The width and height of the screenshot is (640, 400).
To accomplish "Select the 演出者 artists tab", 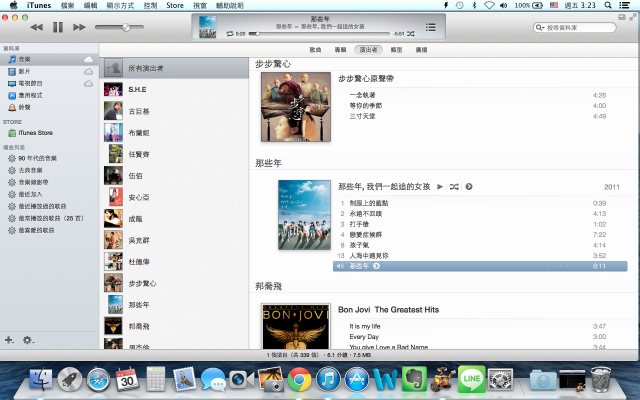I will [368, 50].
